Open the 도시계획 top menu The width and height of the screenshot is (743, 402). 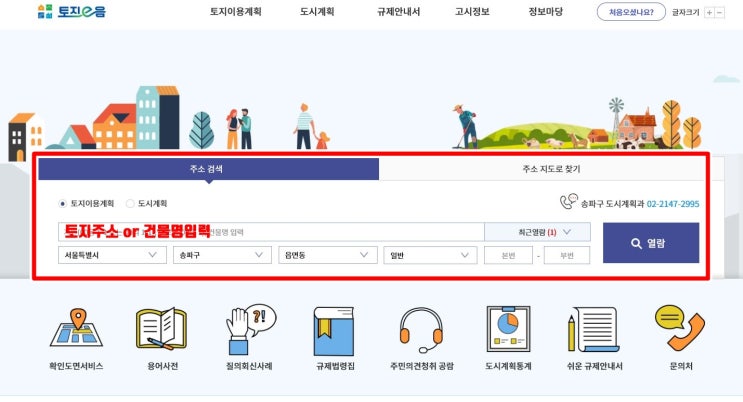(317, 12)
